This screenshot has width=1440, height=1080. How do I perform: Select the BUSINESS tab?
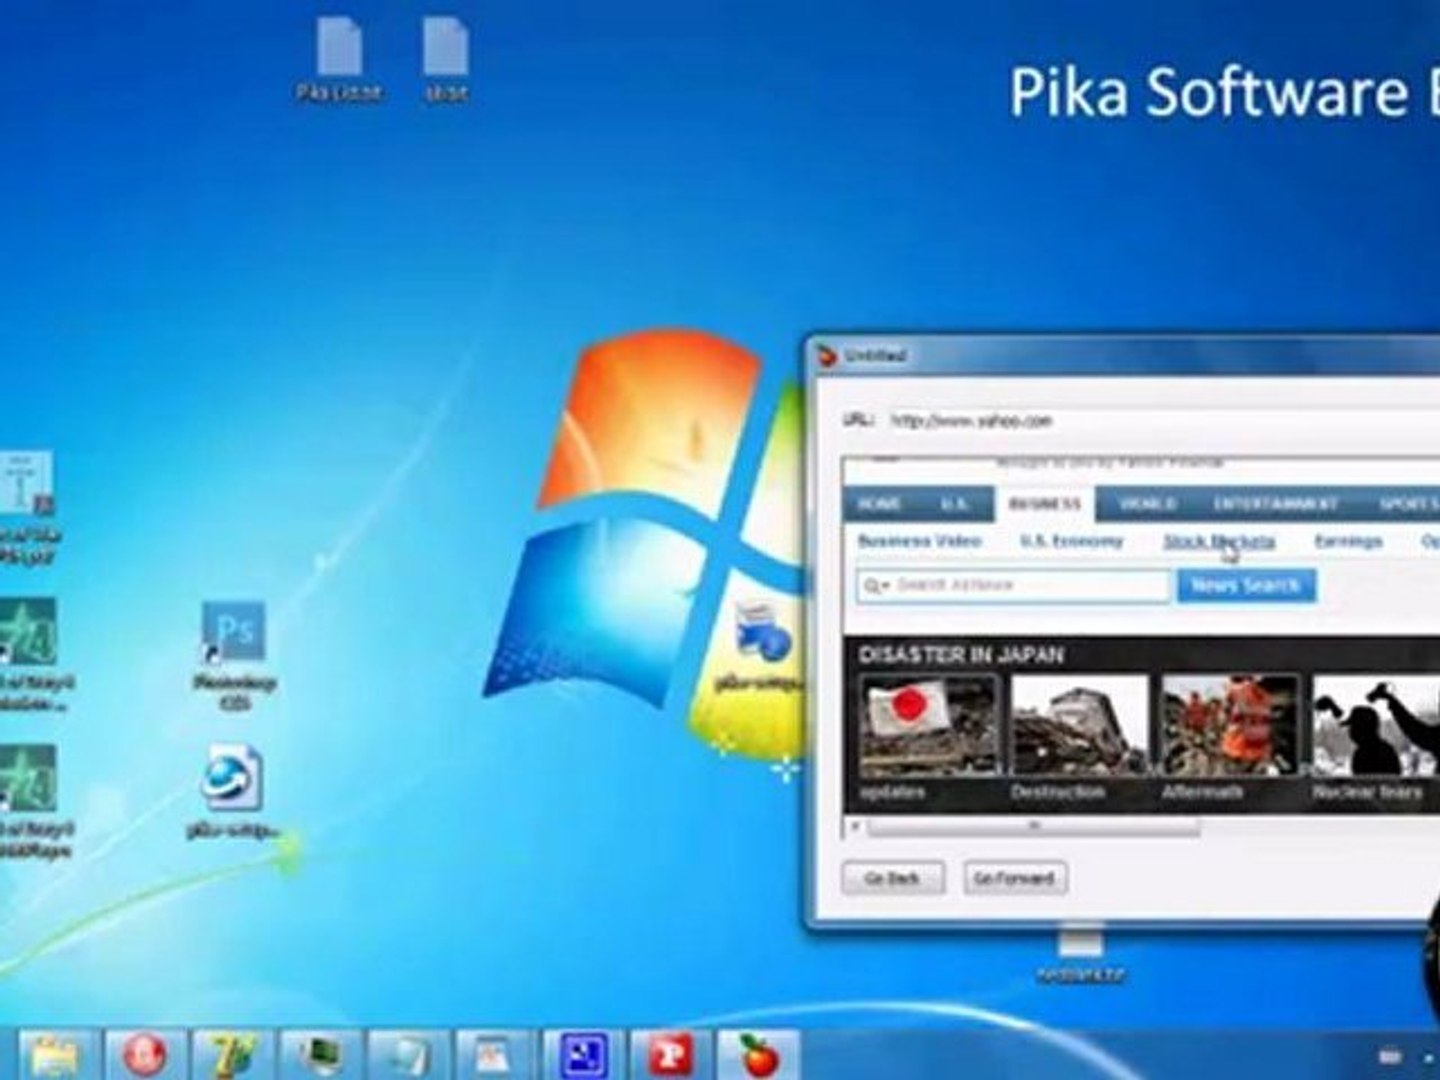[1045, 504]
